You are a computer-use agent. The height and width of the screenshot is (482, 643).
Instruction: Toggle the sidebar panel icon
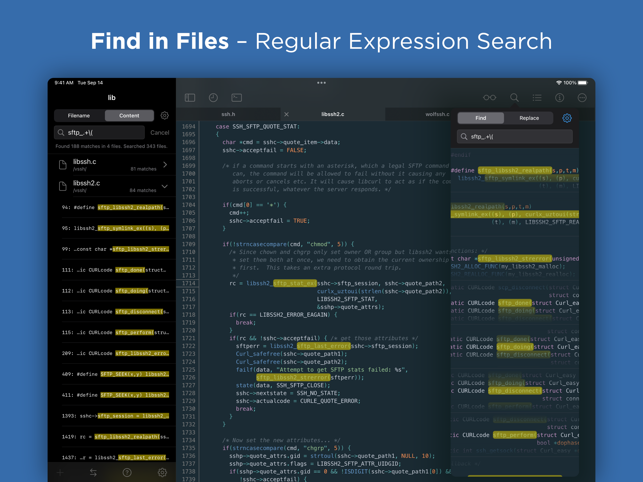coord(190,98)
